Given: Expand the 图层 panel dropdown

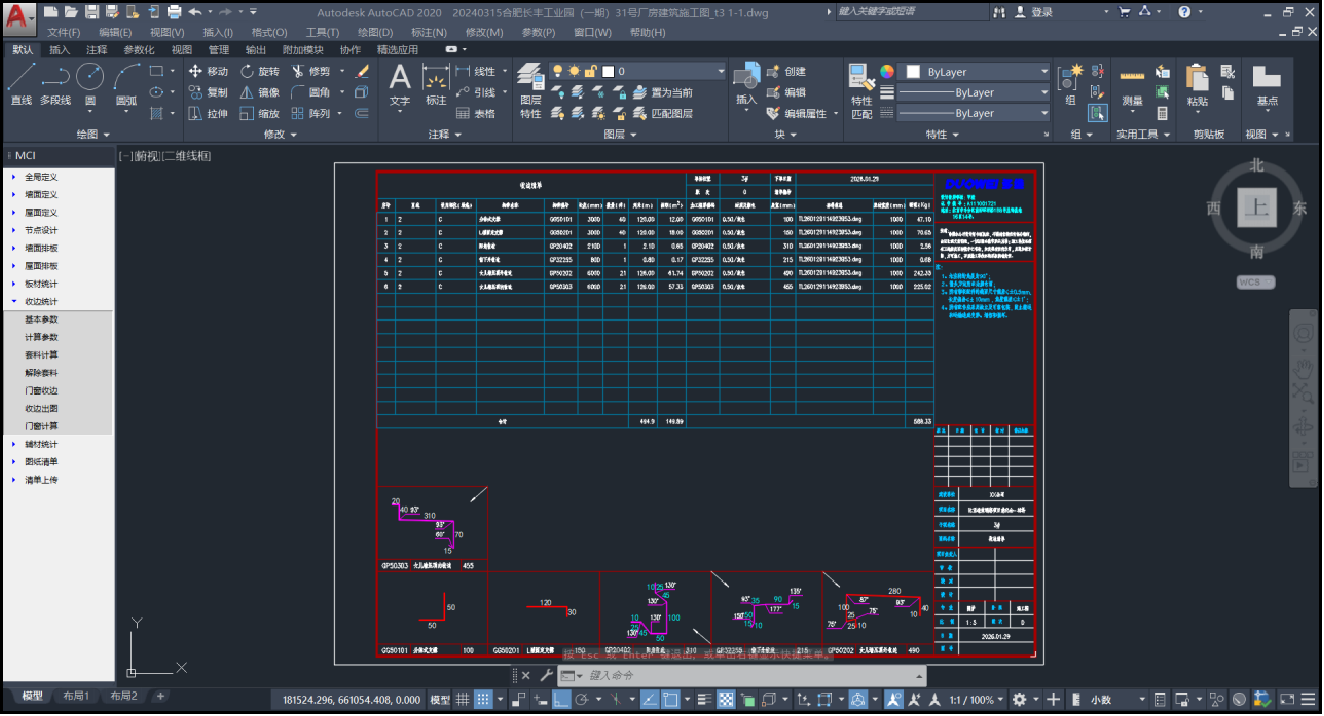Looking at the screenshot, I should pos(621,134).
